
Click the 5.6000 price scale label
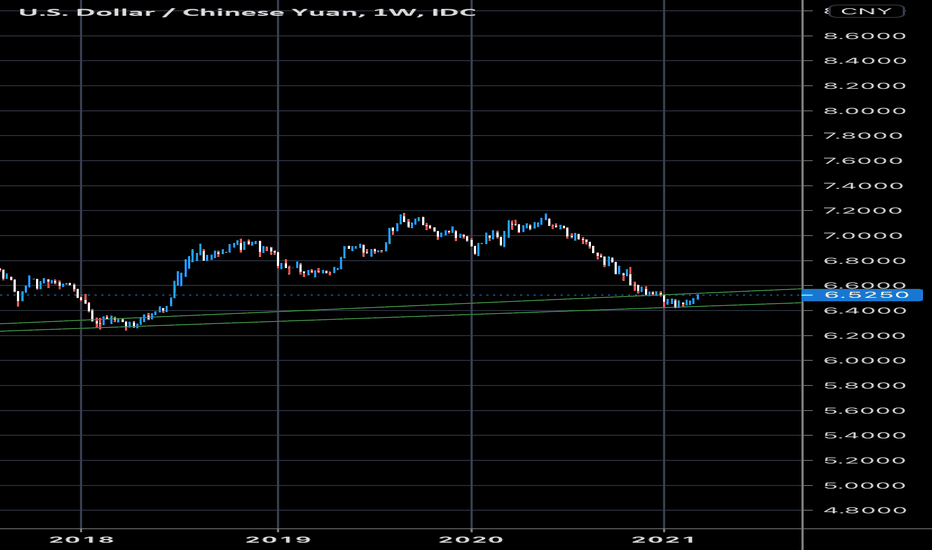tap(865, 410)
